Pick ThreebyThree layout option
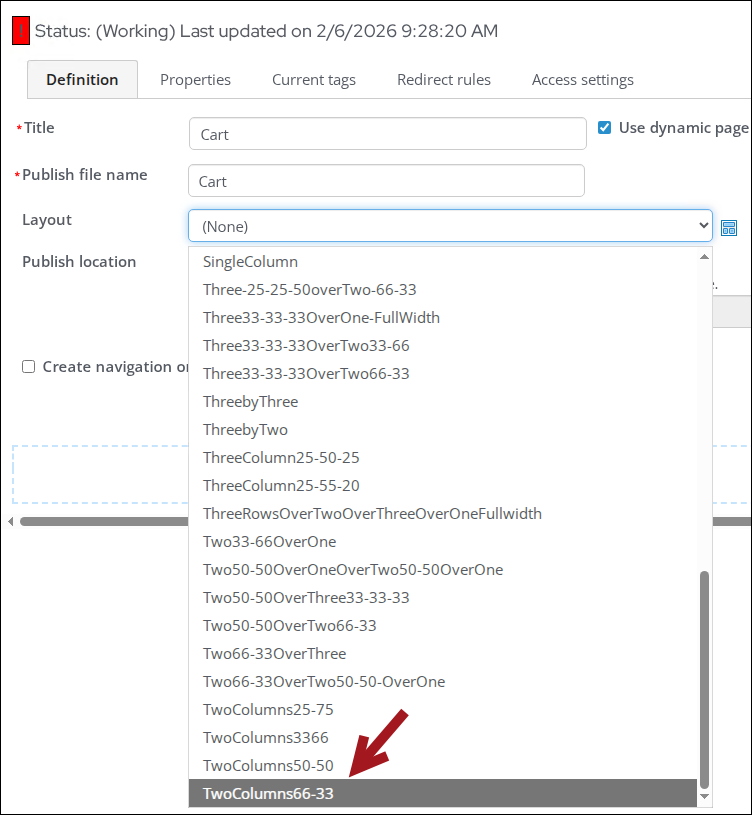 click(x=250, y=402)
